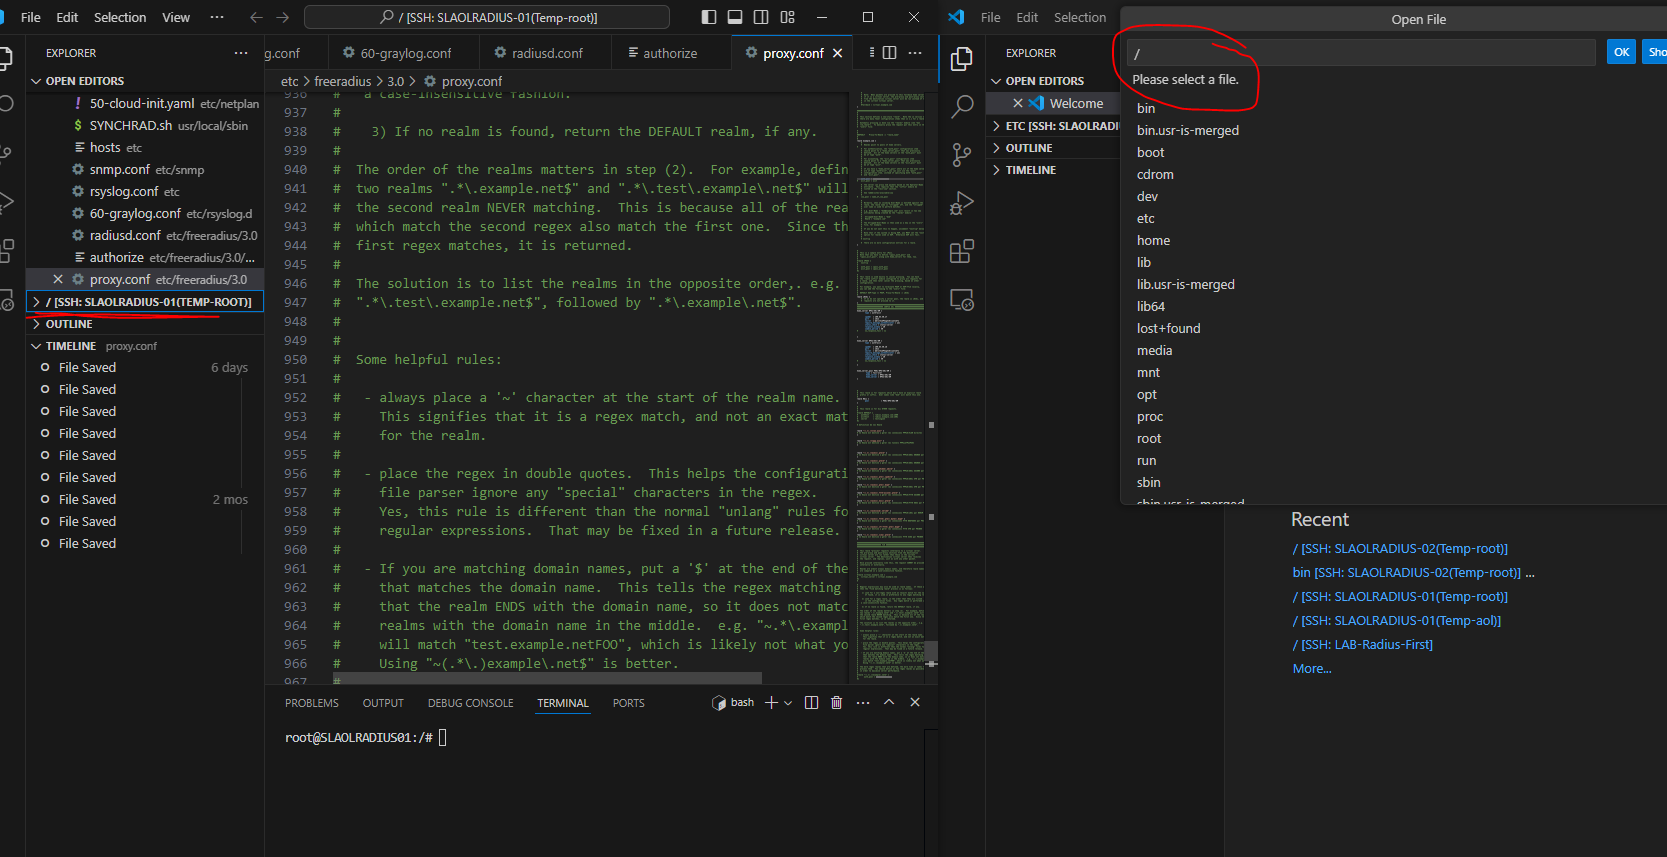Open SYNCHRAD.sh in Open Editors
Viewport: 1667px width, 857px height.
click(x=145, y=125)
